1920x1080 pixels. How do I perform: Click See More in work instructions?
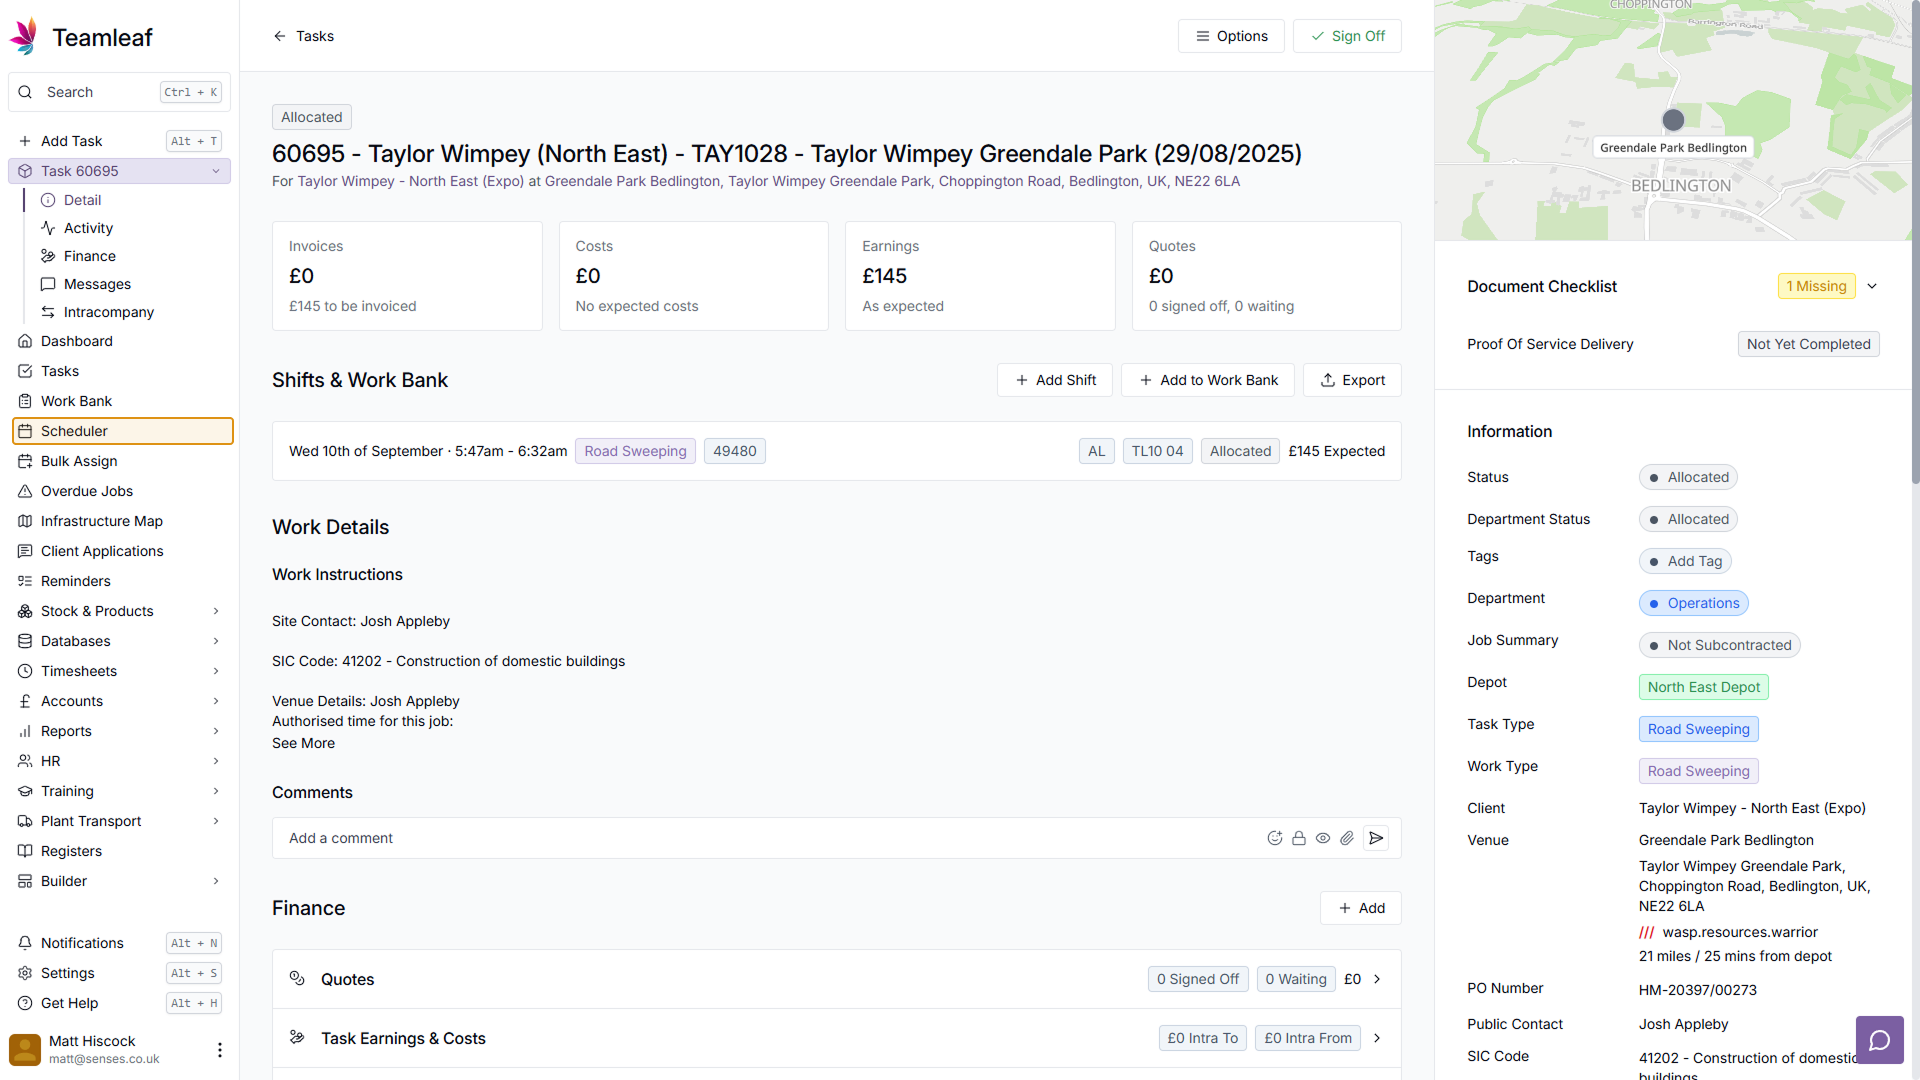(x=303, y=743)
